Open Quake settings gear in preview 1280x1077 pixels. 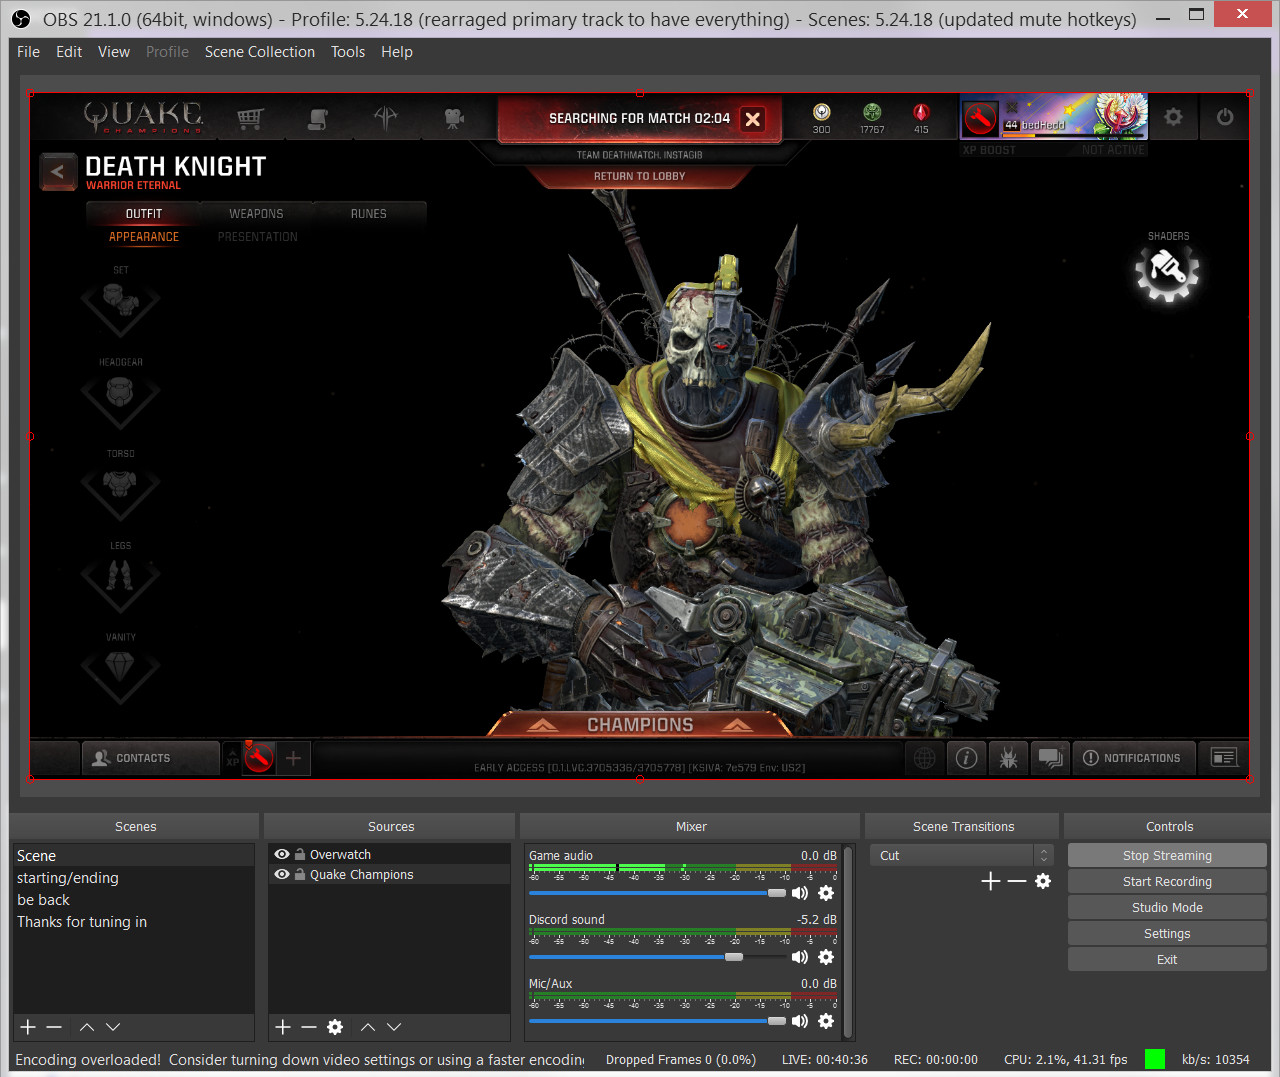click(x=1173, y=117)
